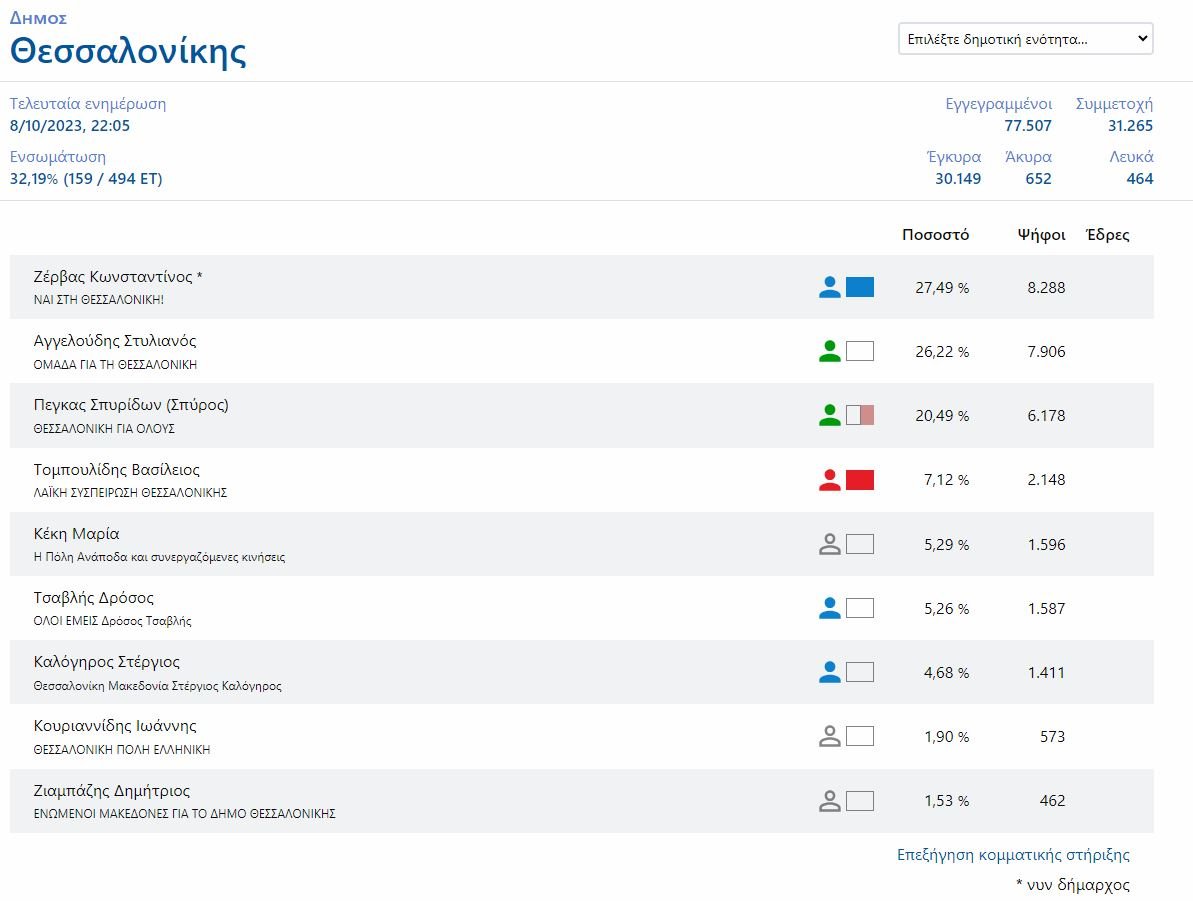Select candidate name Ζέρβας Κωνσταντίνος
This screenshot has width=1193, height=901.
click(113, 276)
